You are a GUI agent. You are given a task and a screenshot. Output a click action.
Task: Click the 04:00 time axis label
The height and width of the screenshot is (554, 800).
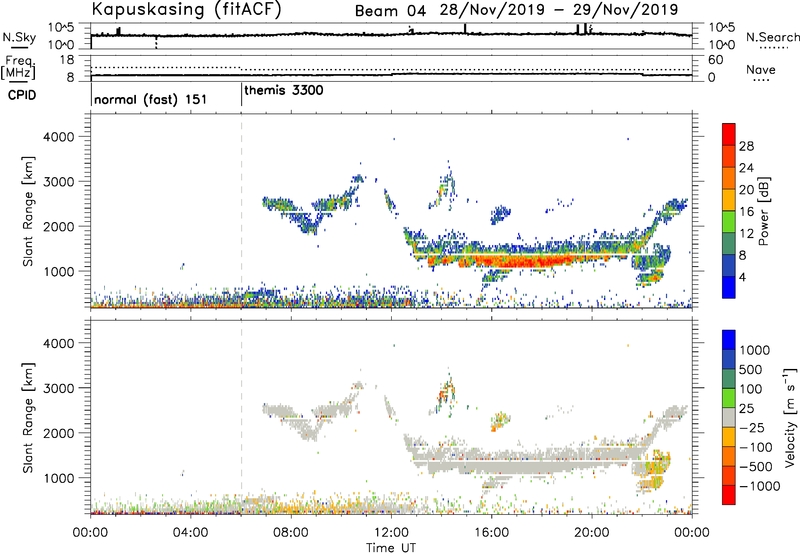(x=191, y=533)
